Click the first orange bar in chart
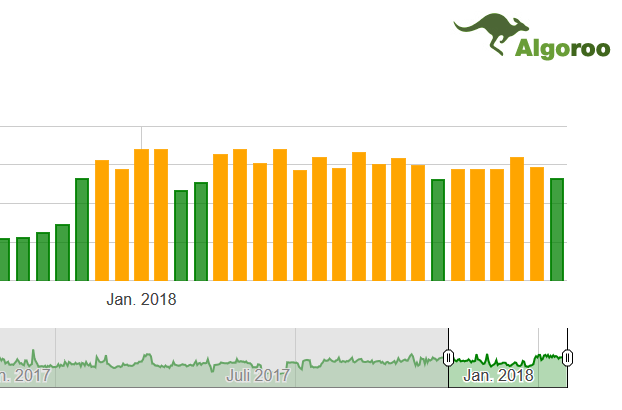 point(102,220)
